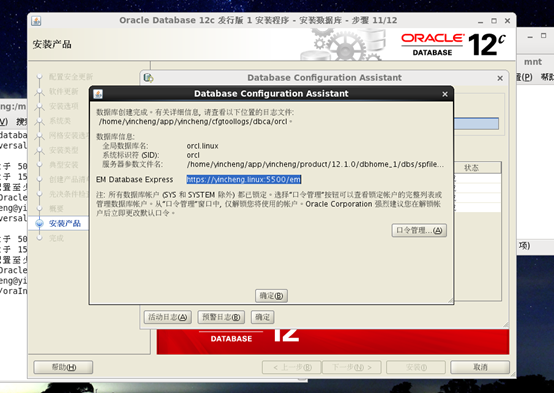Click the 确定(B) button in the front dialog

(271, 296)
